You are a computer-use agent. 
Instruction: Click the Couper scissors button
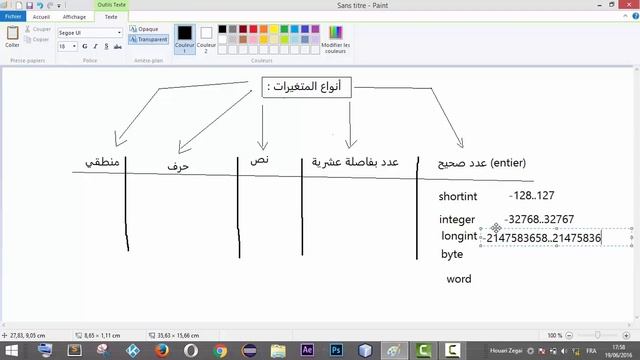(x=38, y=29)
